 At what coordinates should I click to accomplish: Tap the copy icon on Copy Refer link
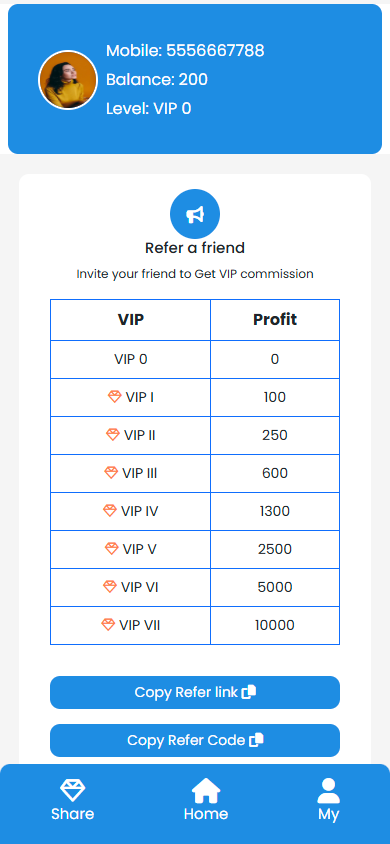[x=249, y=692]
